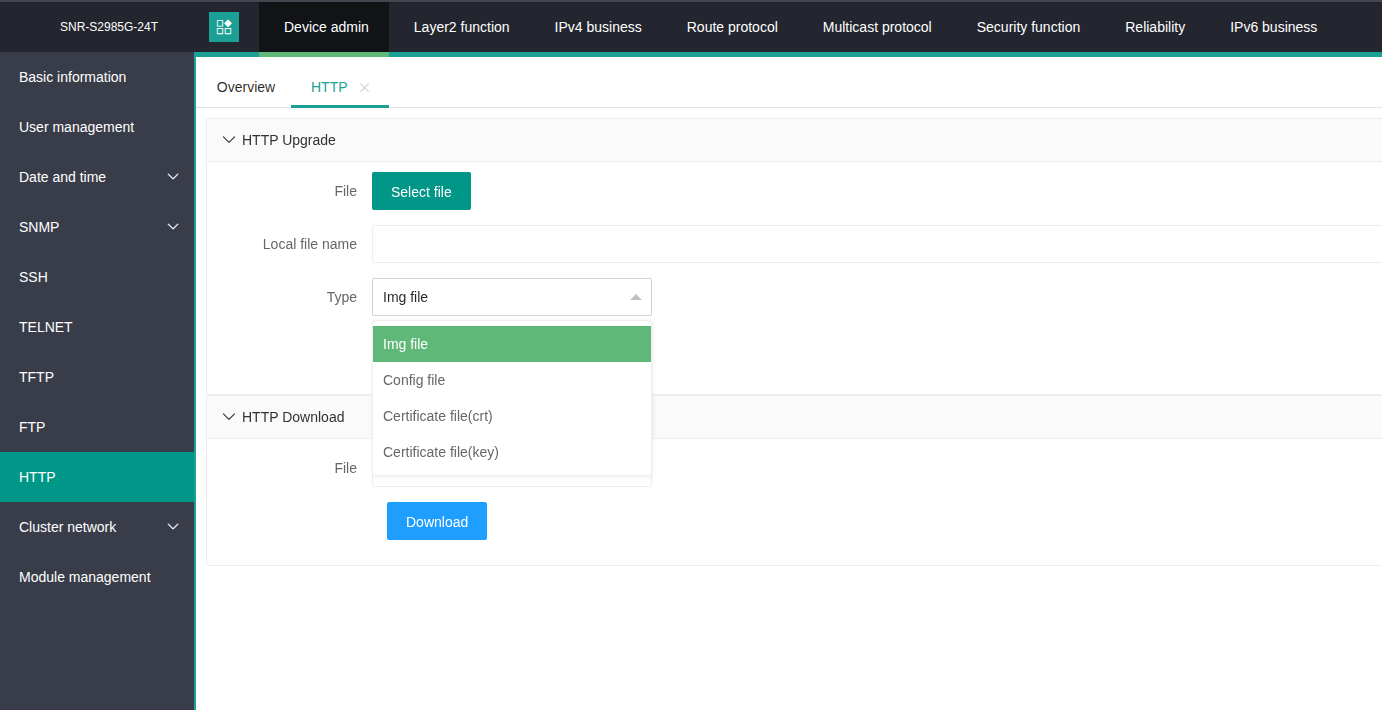Screen dimensions: 1382x710
Task: Expand the SNMP submenu arrow
Action: [173, 227]
